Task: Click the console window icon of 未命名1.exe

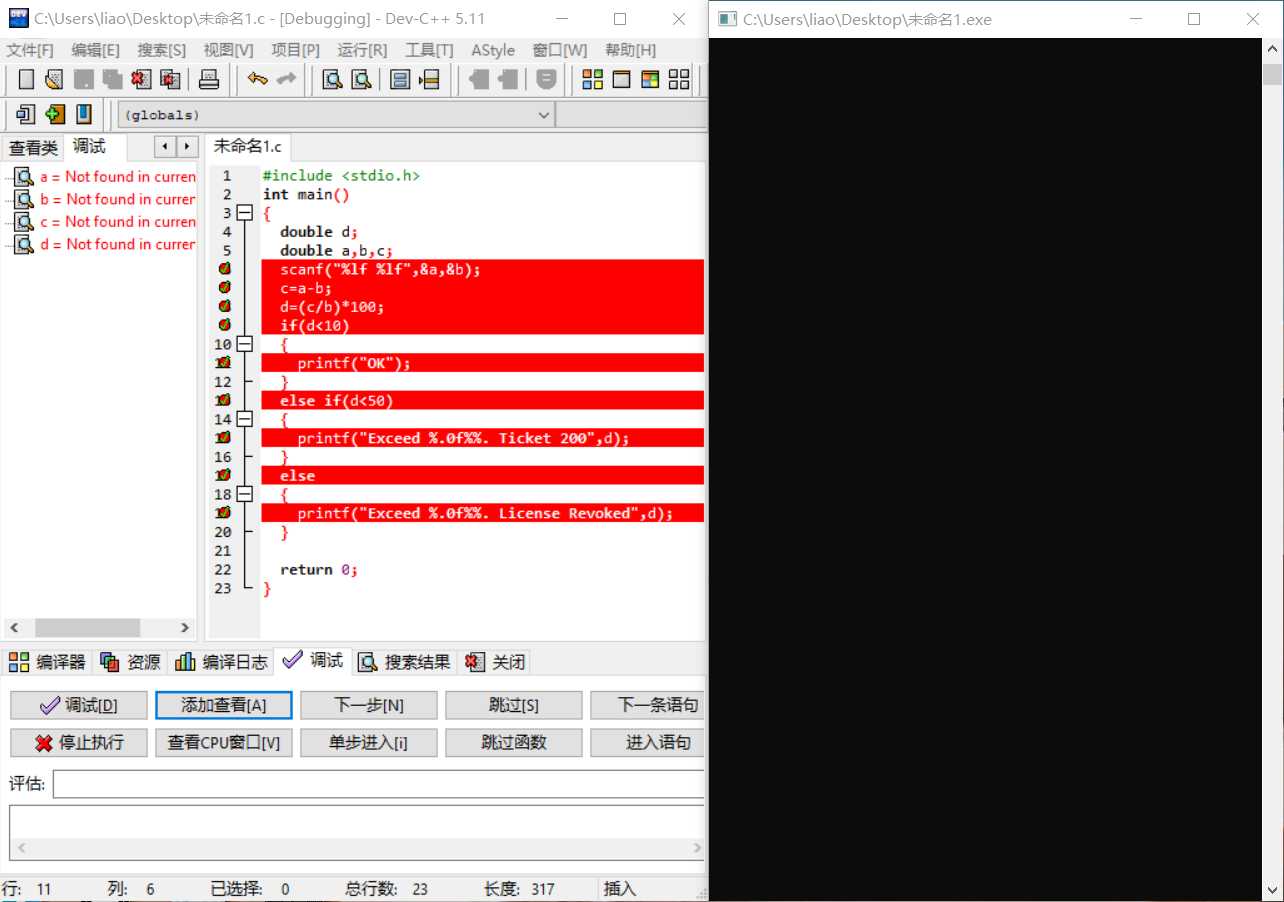Action: [728, 19]
